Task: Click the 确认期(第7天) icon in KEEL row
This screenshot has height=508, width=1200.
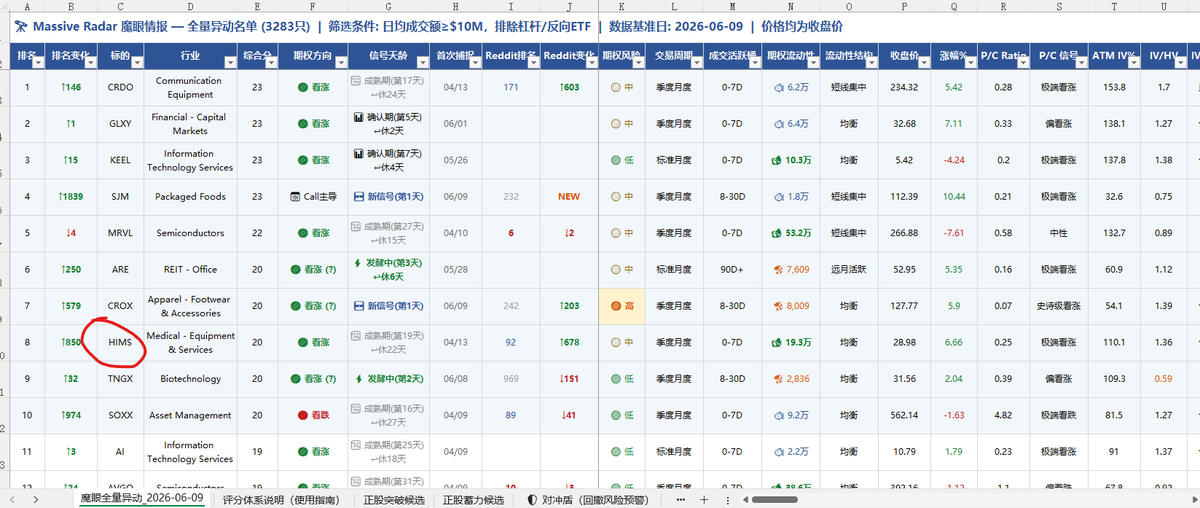Action: 359,154
